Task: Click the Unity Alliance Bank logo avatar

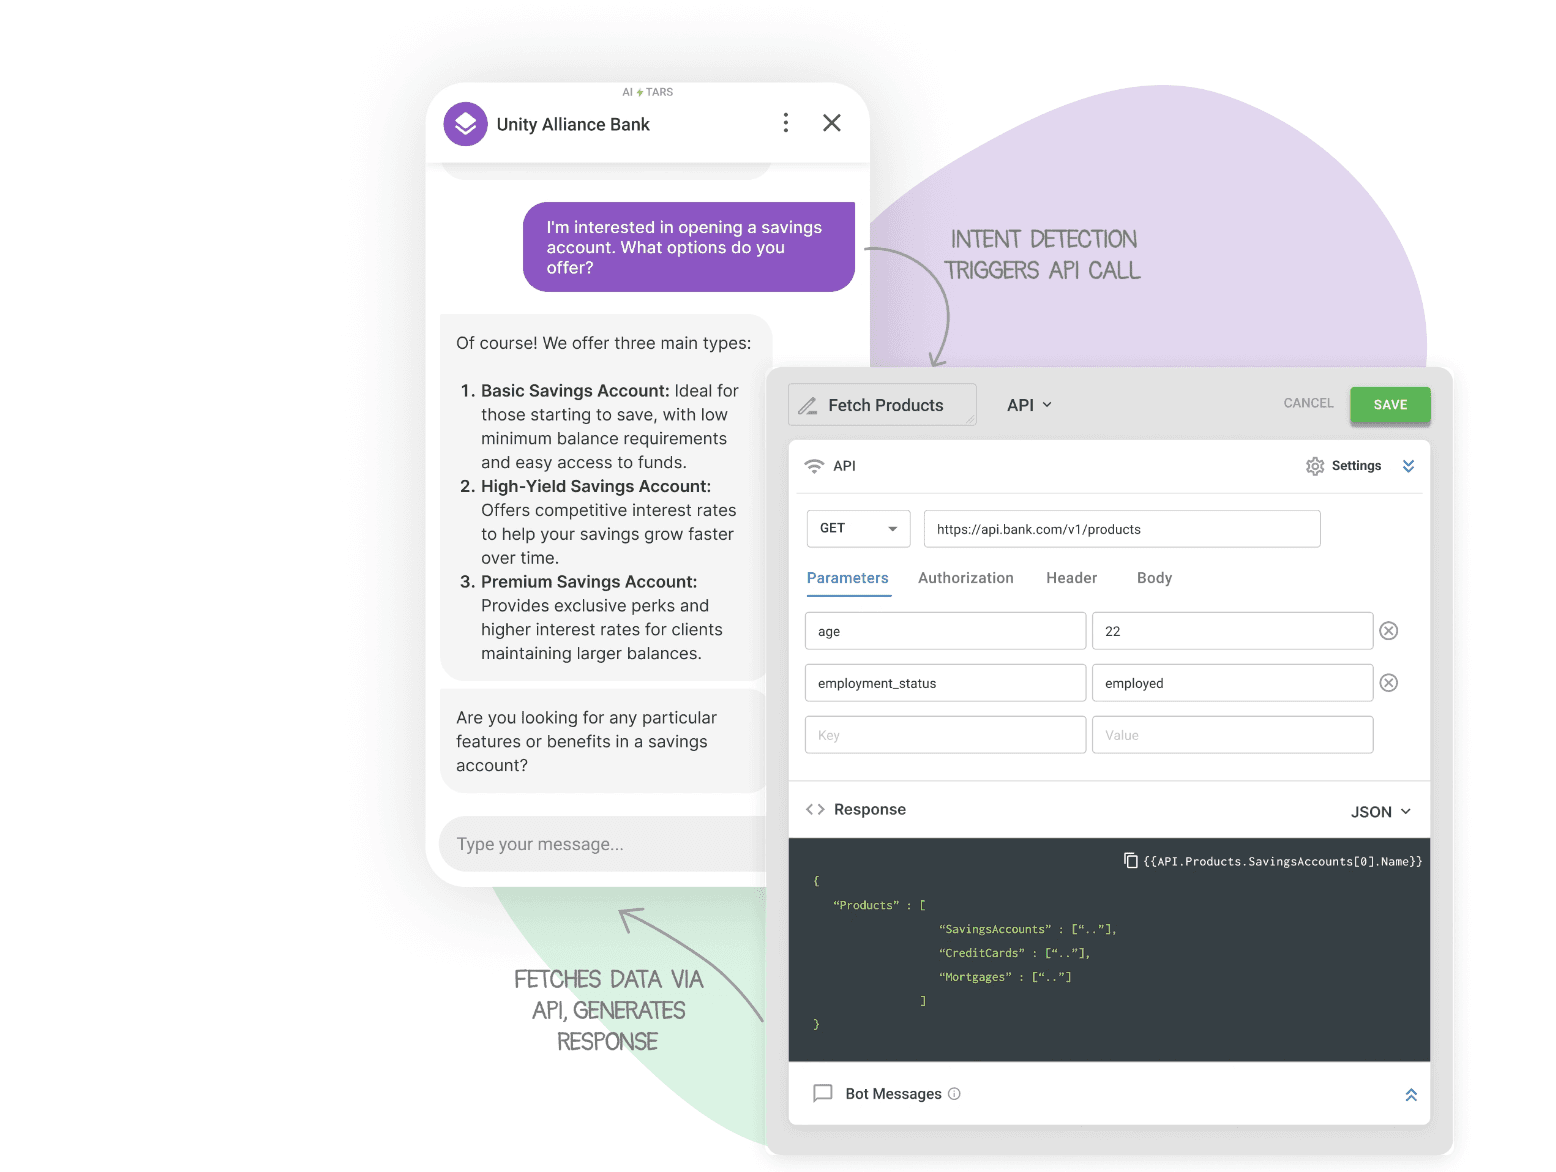Action: 465,124
